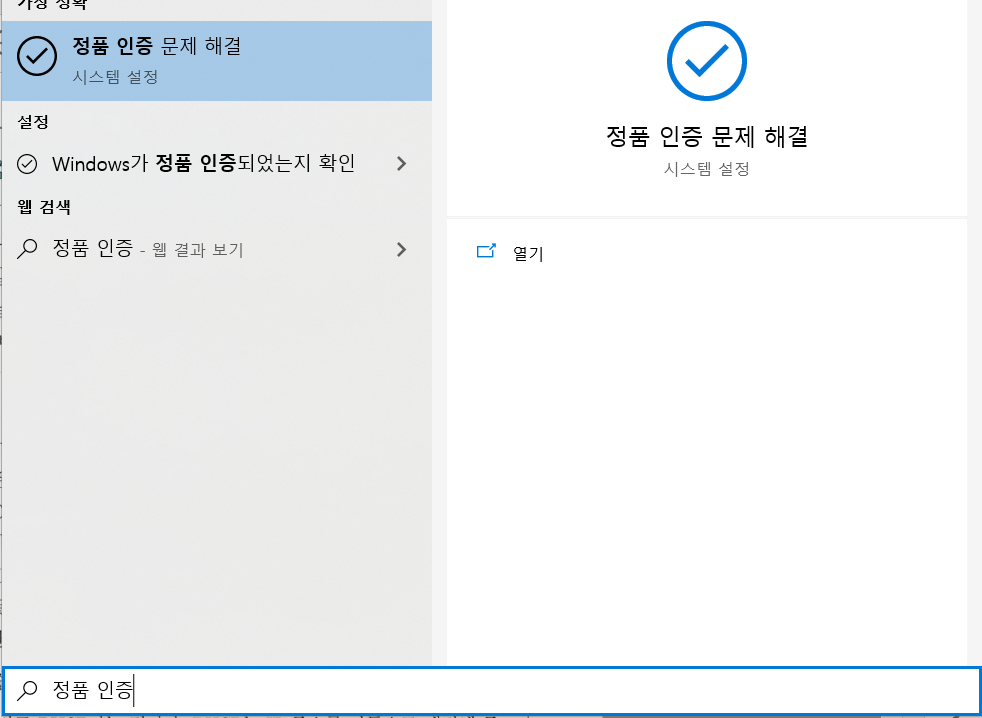
Task: Click magnifier icon beside 정품 인증 웹 결과 보기
Action: tap(27, 249)
